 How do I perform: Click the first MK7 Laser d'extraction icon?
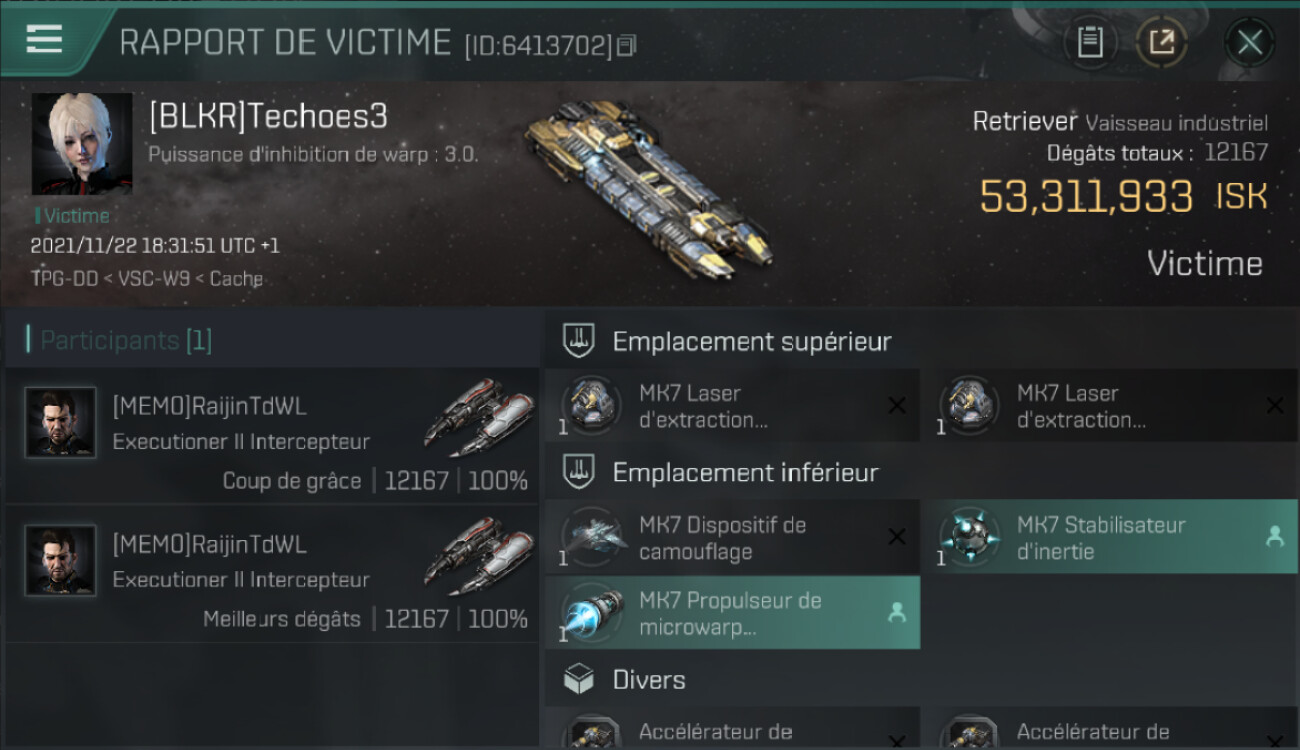[x=590, y=404]
